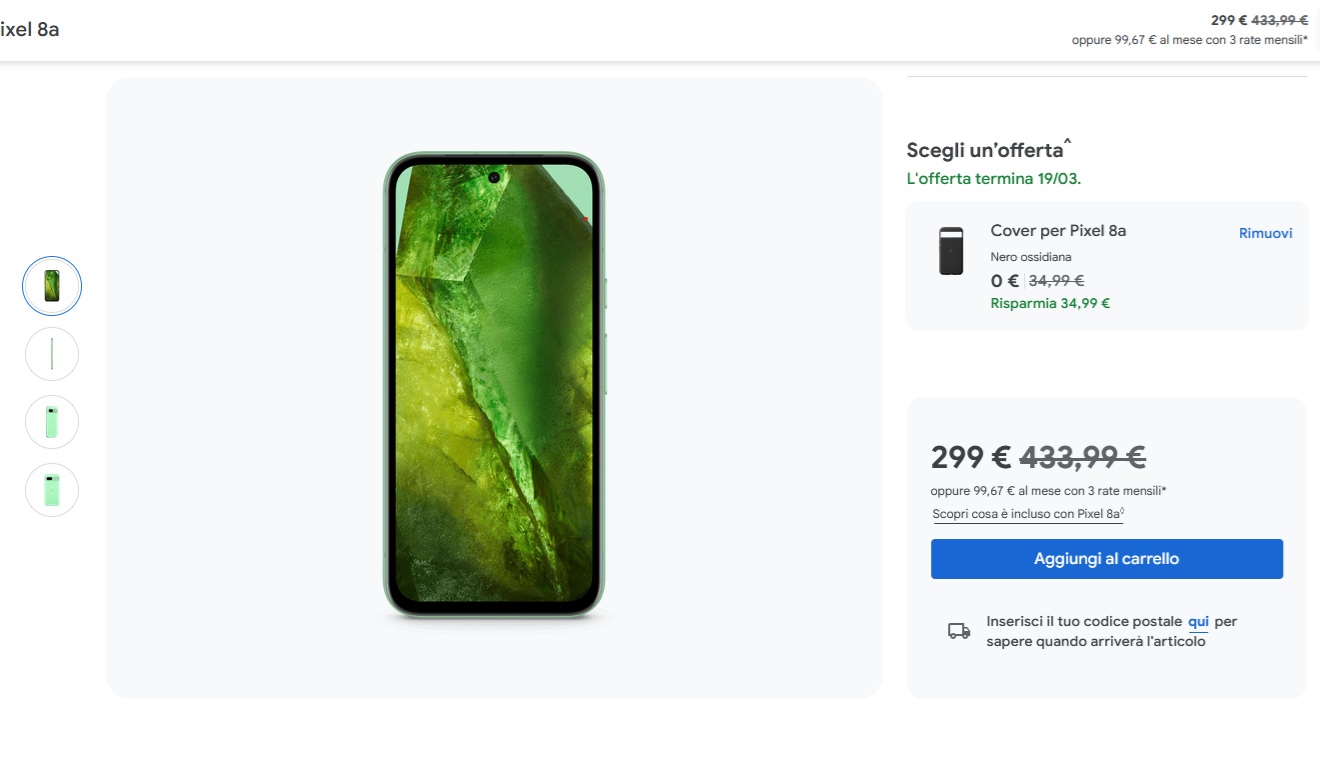This screenshot has width=1320, height=764.
Task: Click the delivery truck icon
Action: click(959, 631)
